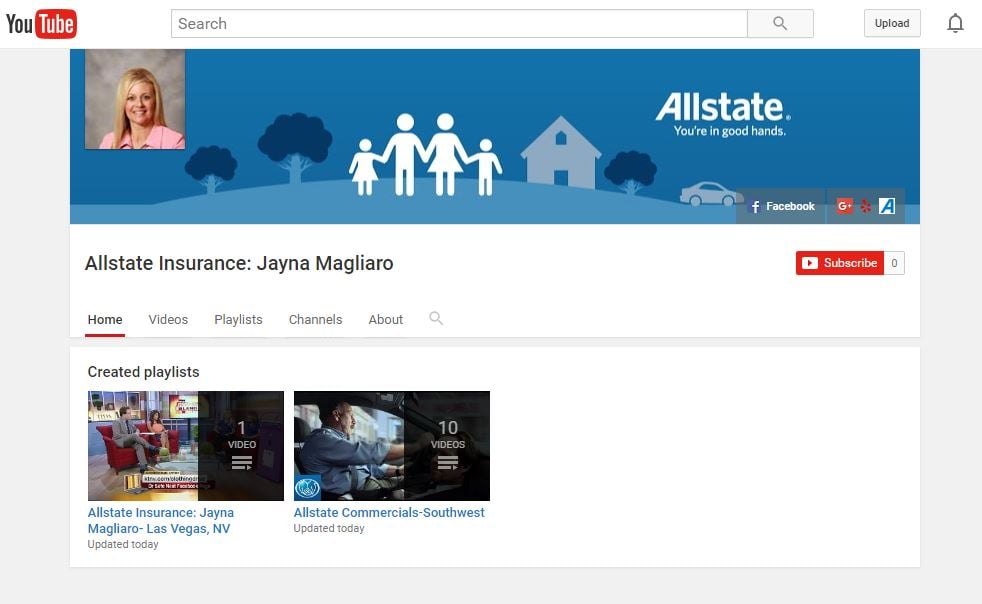Select the Home tab

pyautogui.click(x=105, y=320)
